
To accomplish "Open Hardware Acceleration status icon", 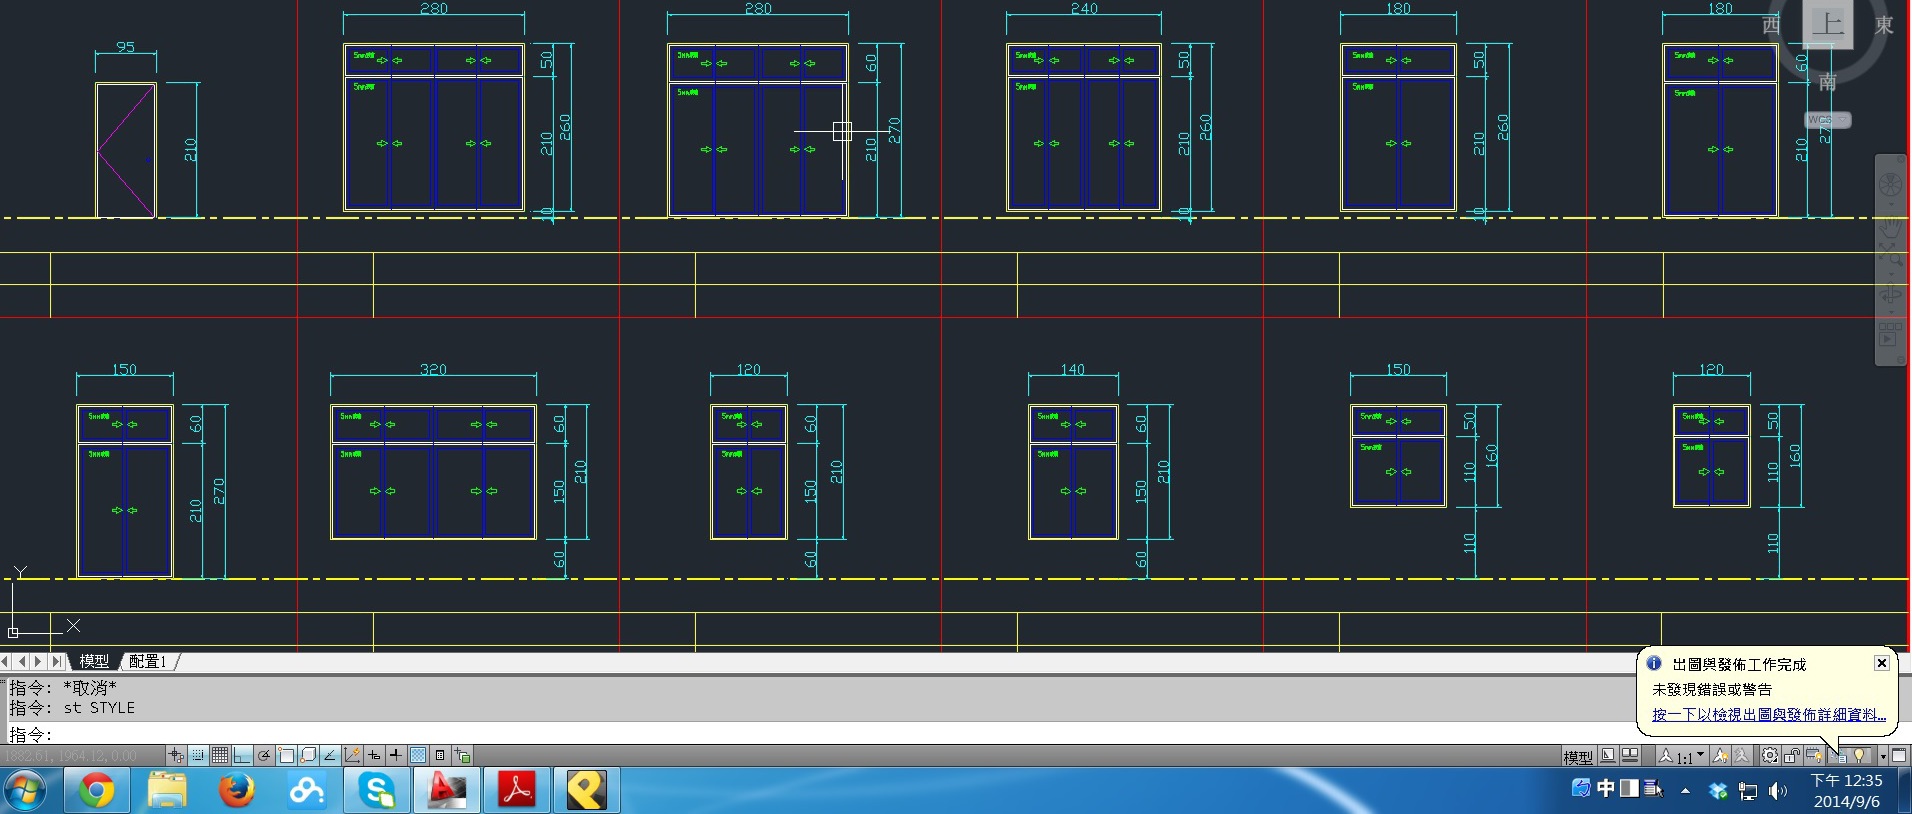I will point(1814,756).
